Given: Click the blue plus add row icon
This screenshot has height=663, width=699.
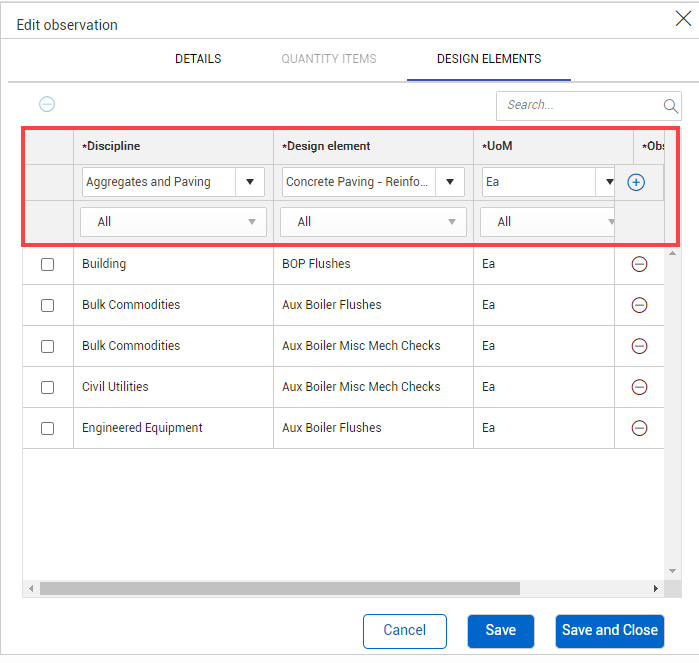Looking at the screenshot, I should pos(636,183).
